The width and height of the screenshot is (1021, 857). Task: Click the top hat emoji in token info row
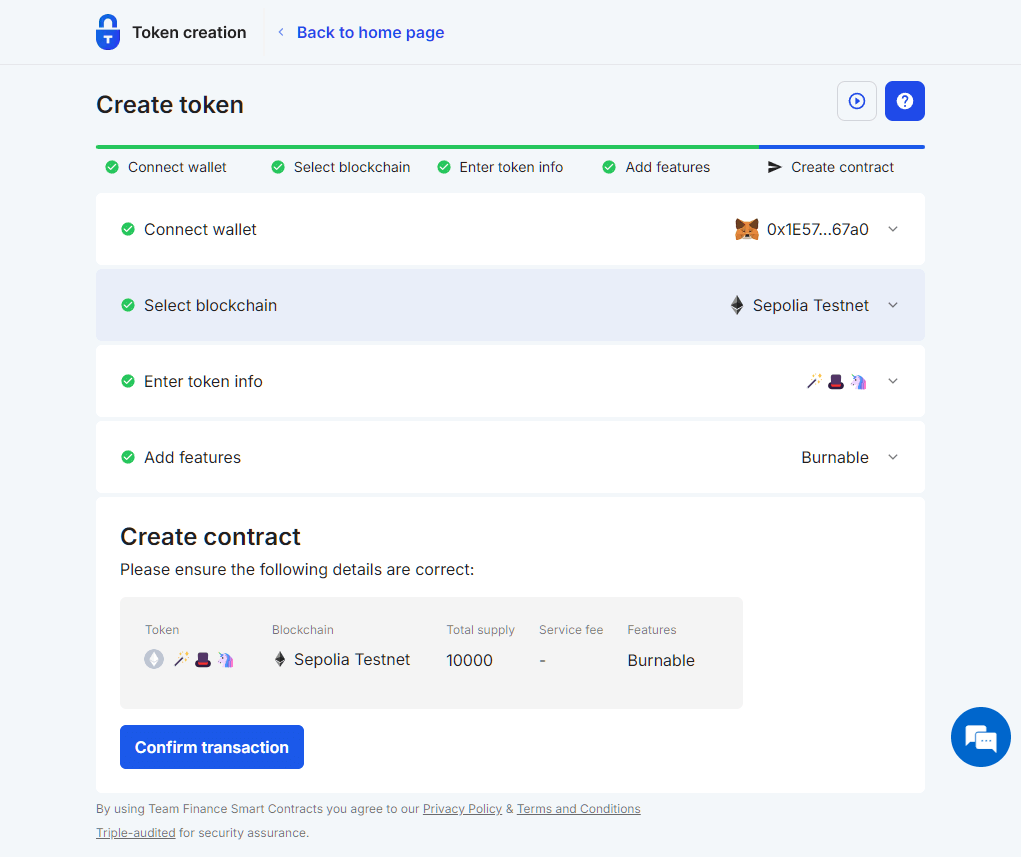pyautogui.click(x=835, y=381)
